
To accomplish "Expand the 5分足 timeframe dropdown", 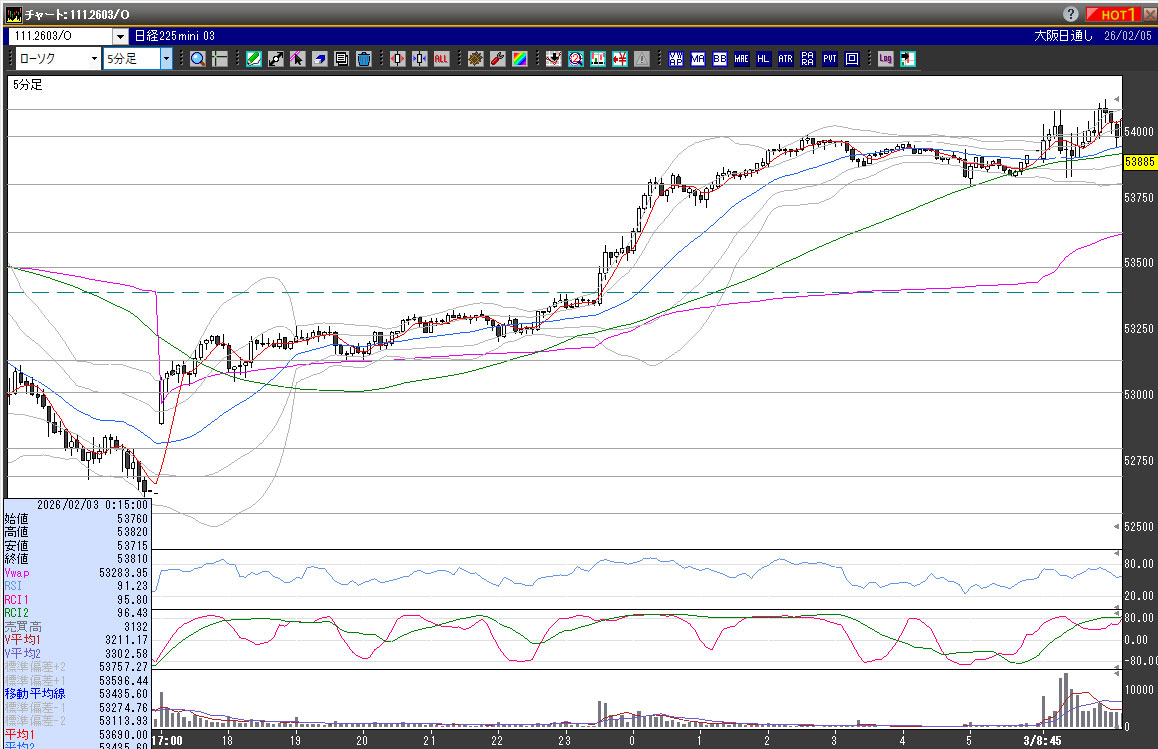I will 166,59.
